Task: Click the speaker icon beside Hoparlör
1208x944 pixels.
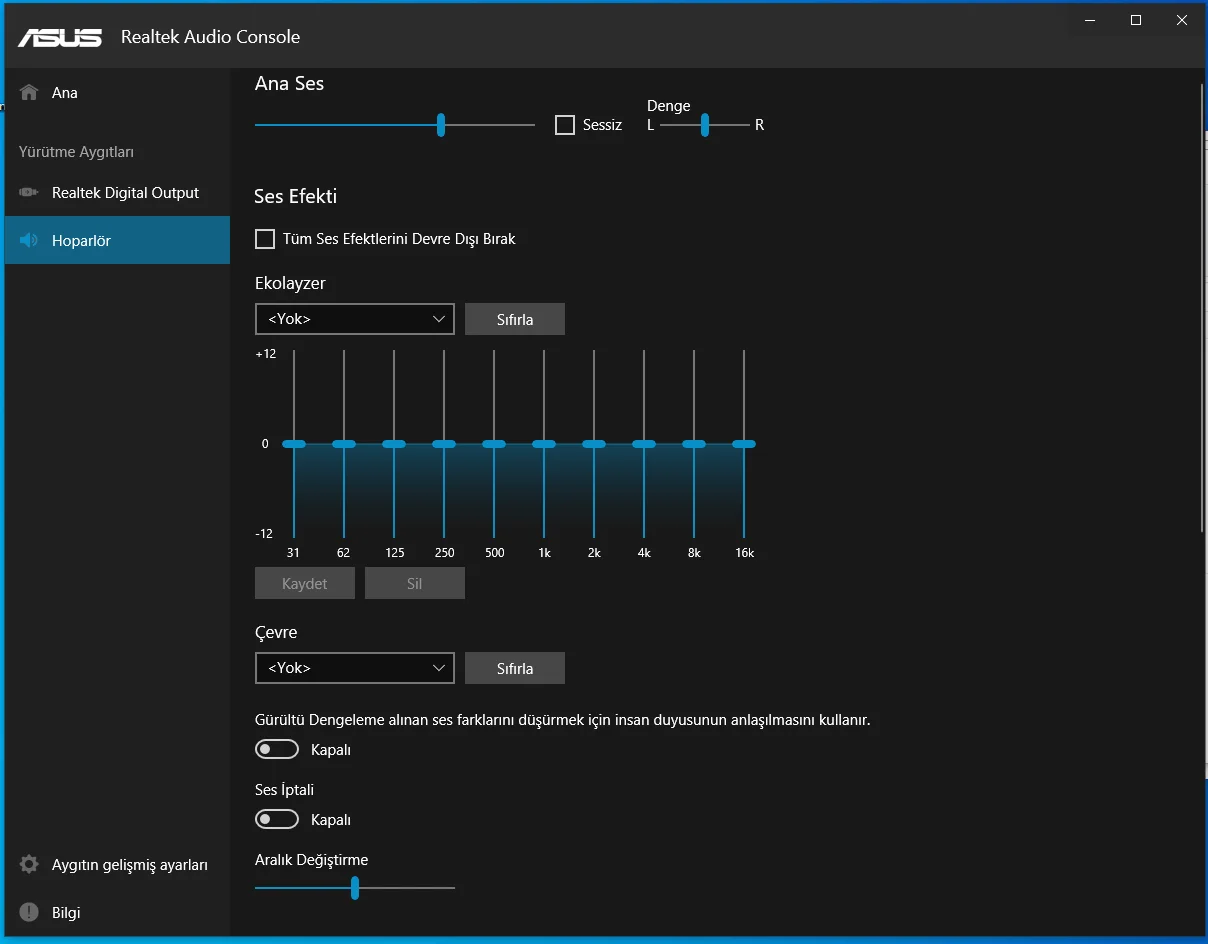Action: 27,240
